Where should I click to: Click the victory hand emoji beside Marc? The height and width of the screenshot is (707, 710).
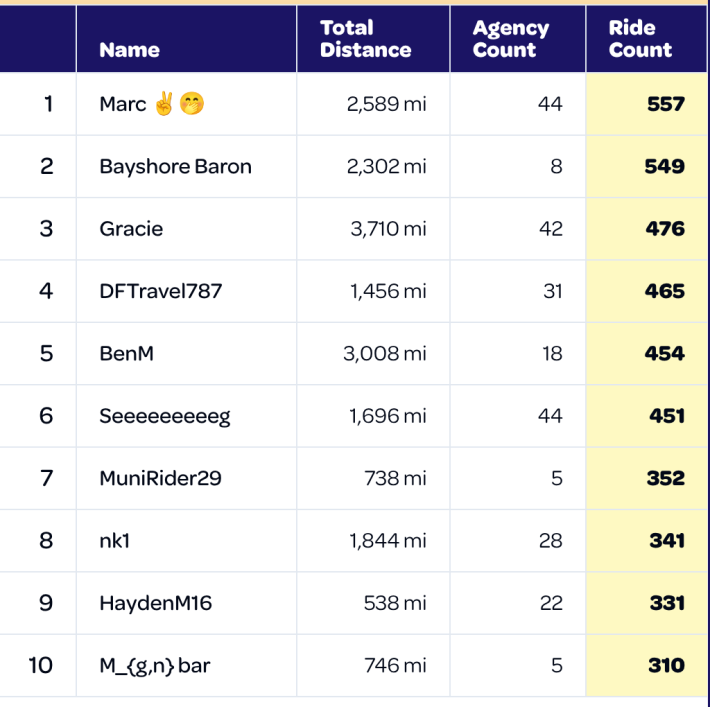tap(165, 104)
